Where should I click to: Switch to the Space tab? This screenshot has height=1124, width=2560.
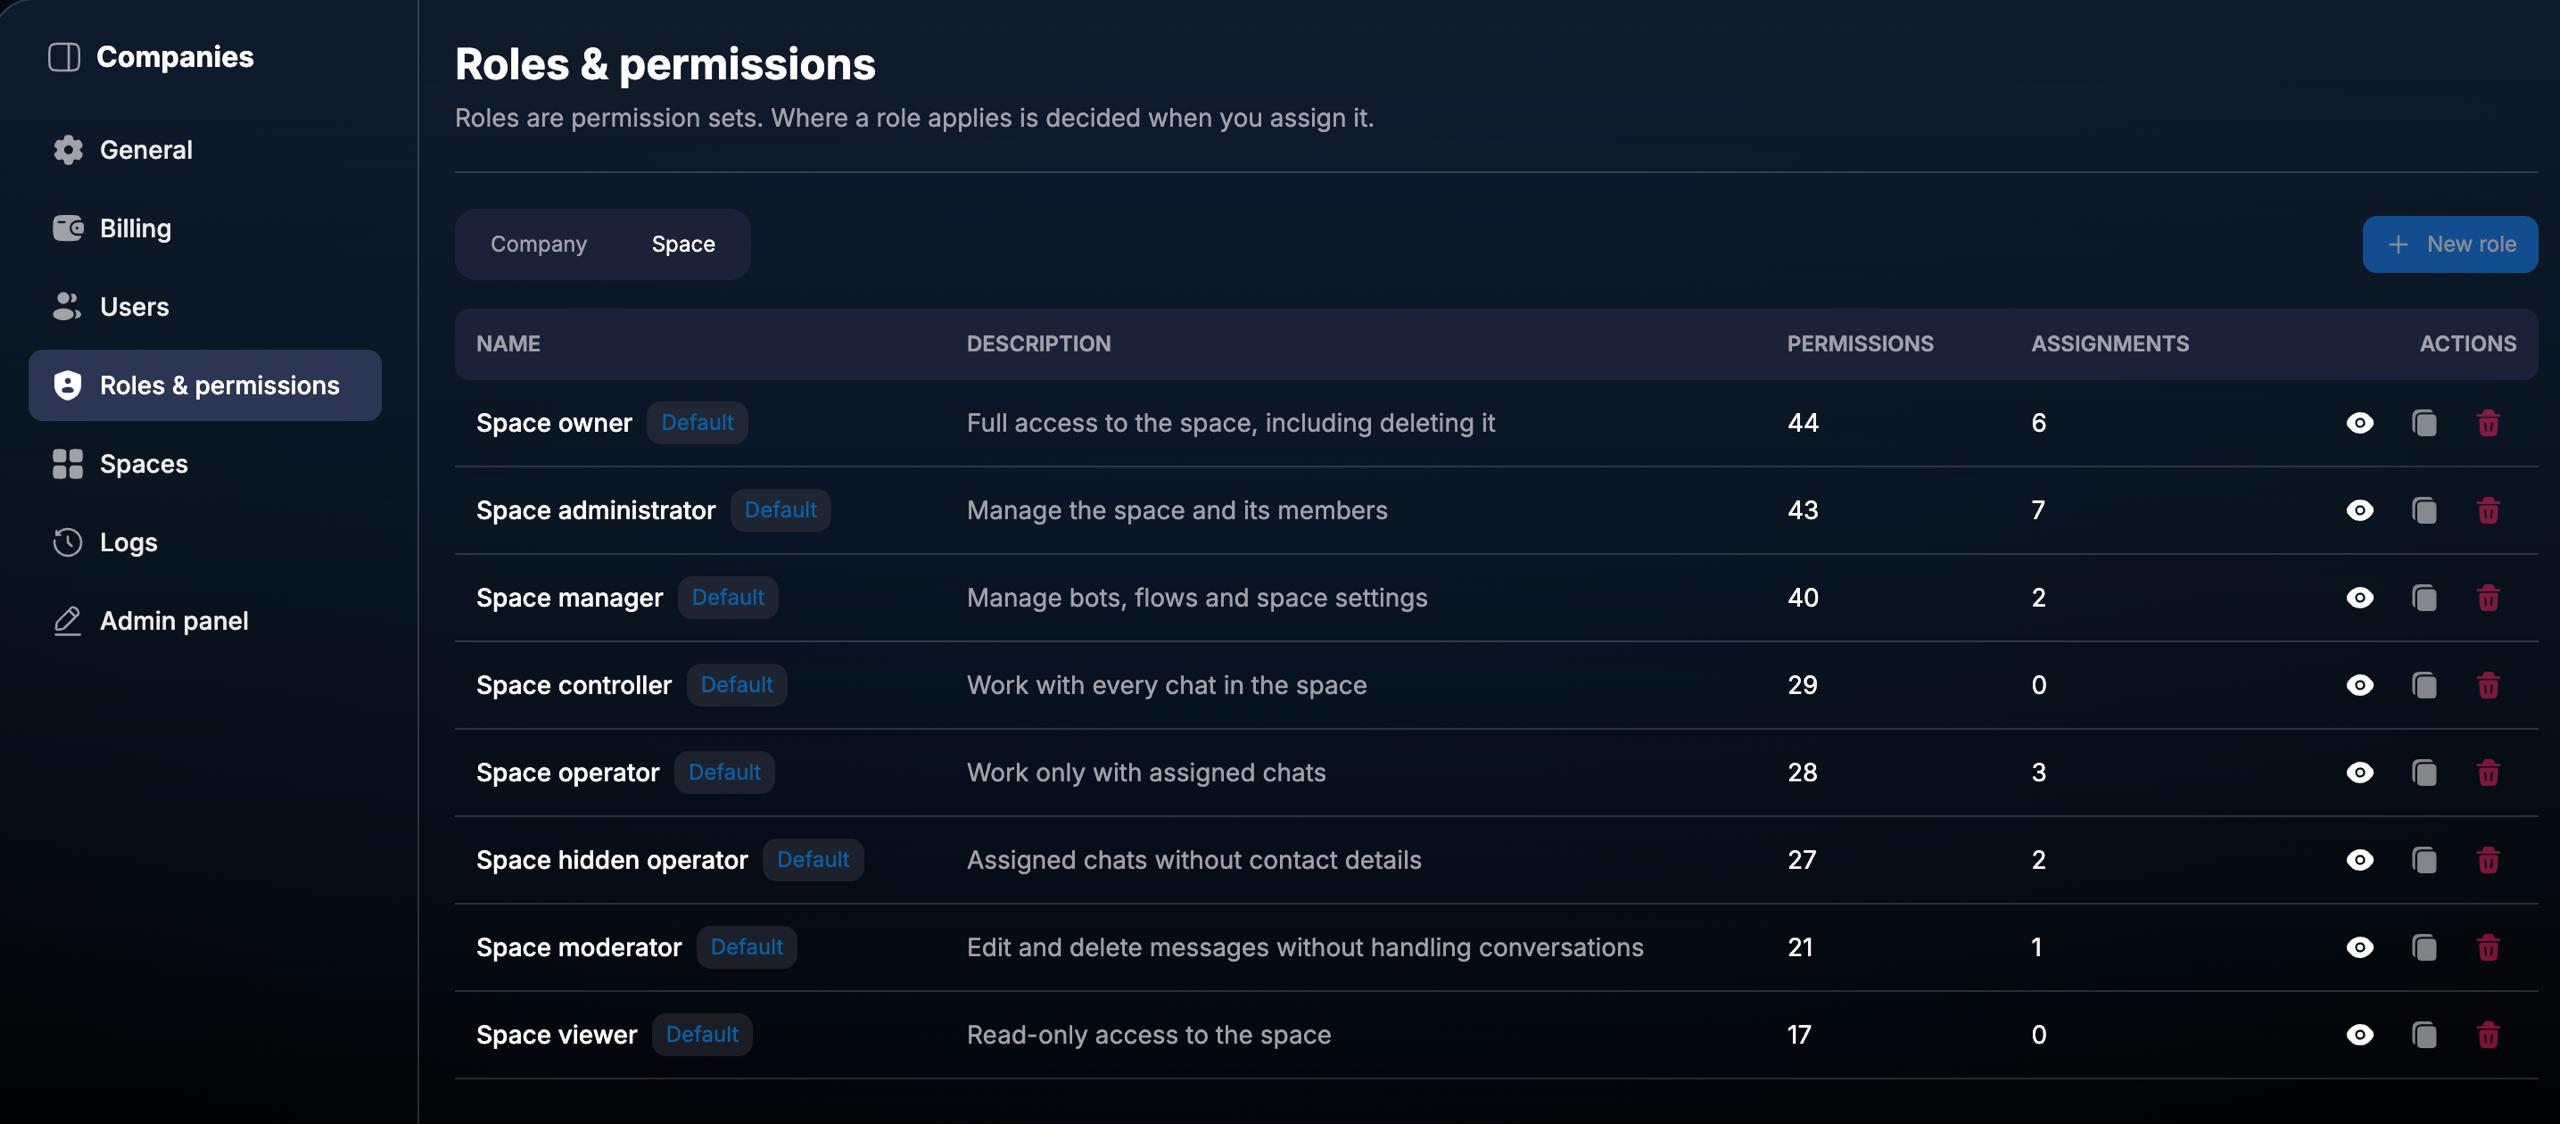coord(683,244)
